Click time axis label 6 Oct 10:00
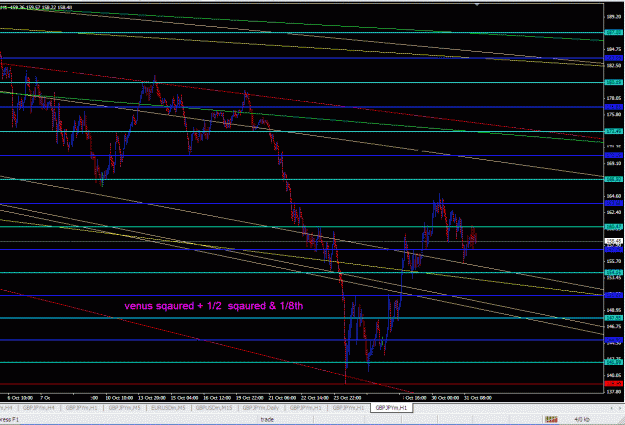This screenshot has width=625, height=425. coord(20,398)
